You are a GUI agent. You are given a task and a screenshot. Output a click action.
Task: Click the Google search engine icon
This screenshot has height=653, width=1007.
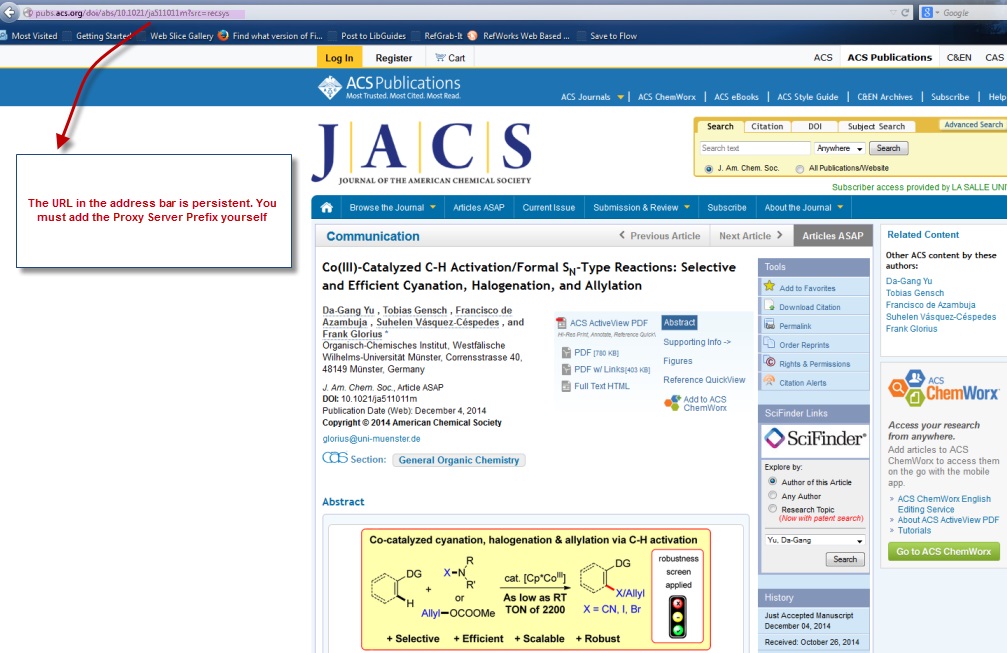click(x=927, y=13)
